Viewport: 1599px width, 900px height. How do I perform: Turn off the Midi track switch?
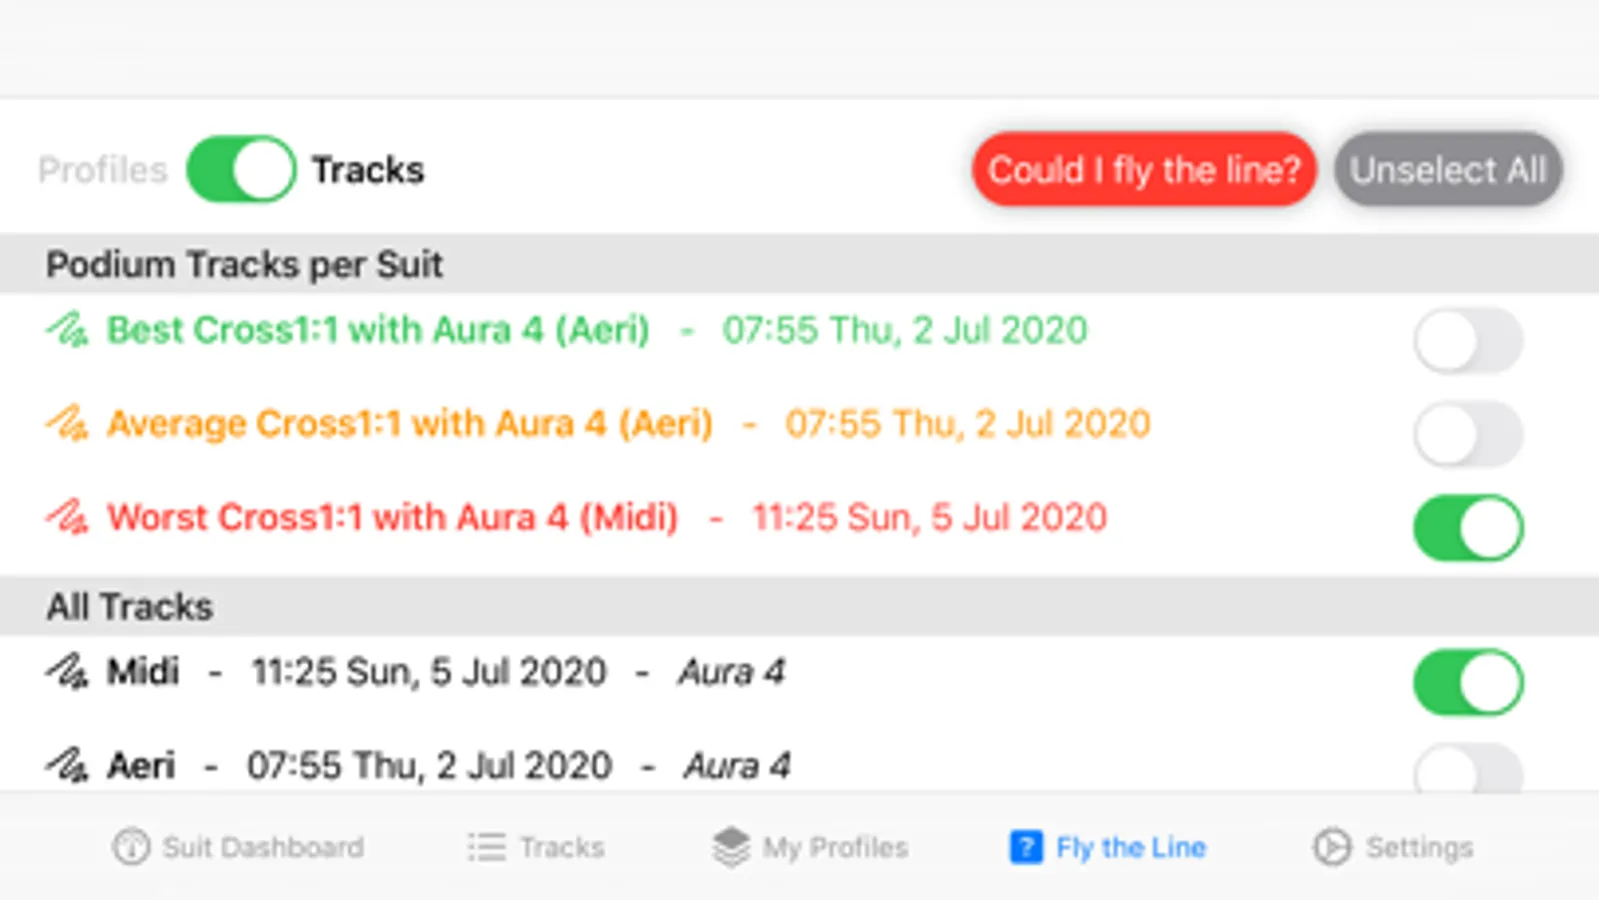[1468, 682]
